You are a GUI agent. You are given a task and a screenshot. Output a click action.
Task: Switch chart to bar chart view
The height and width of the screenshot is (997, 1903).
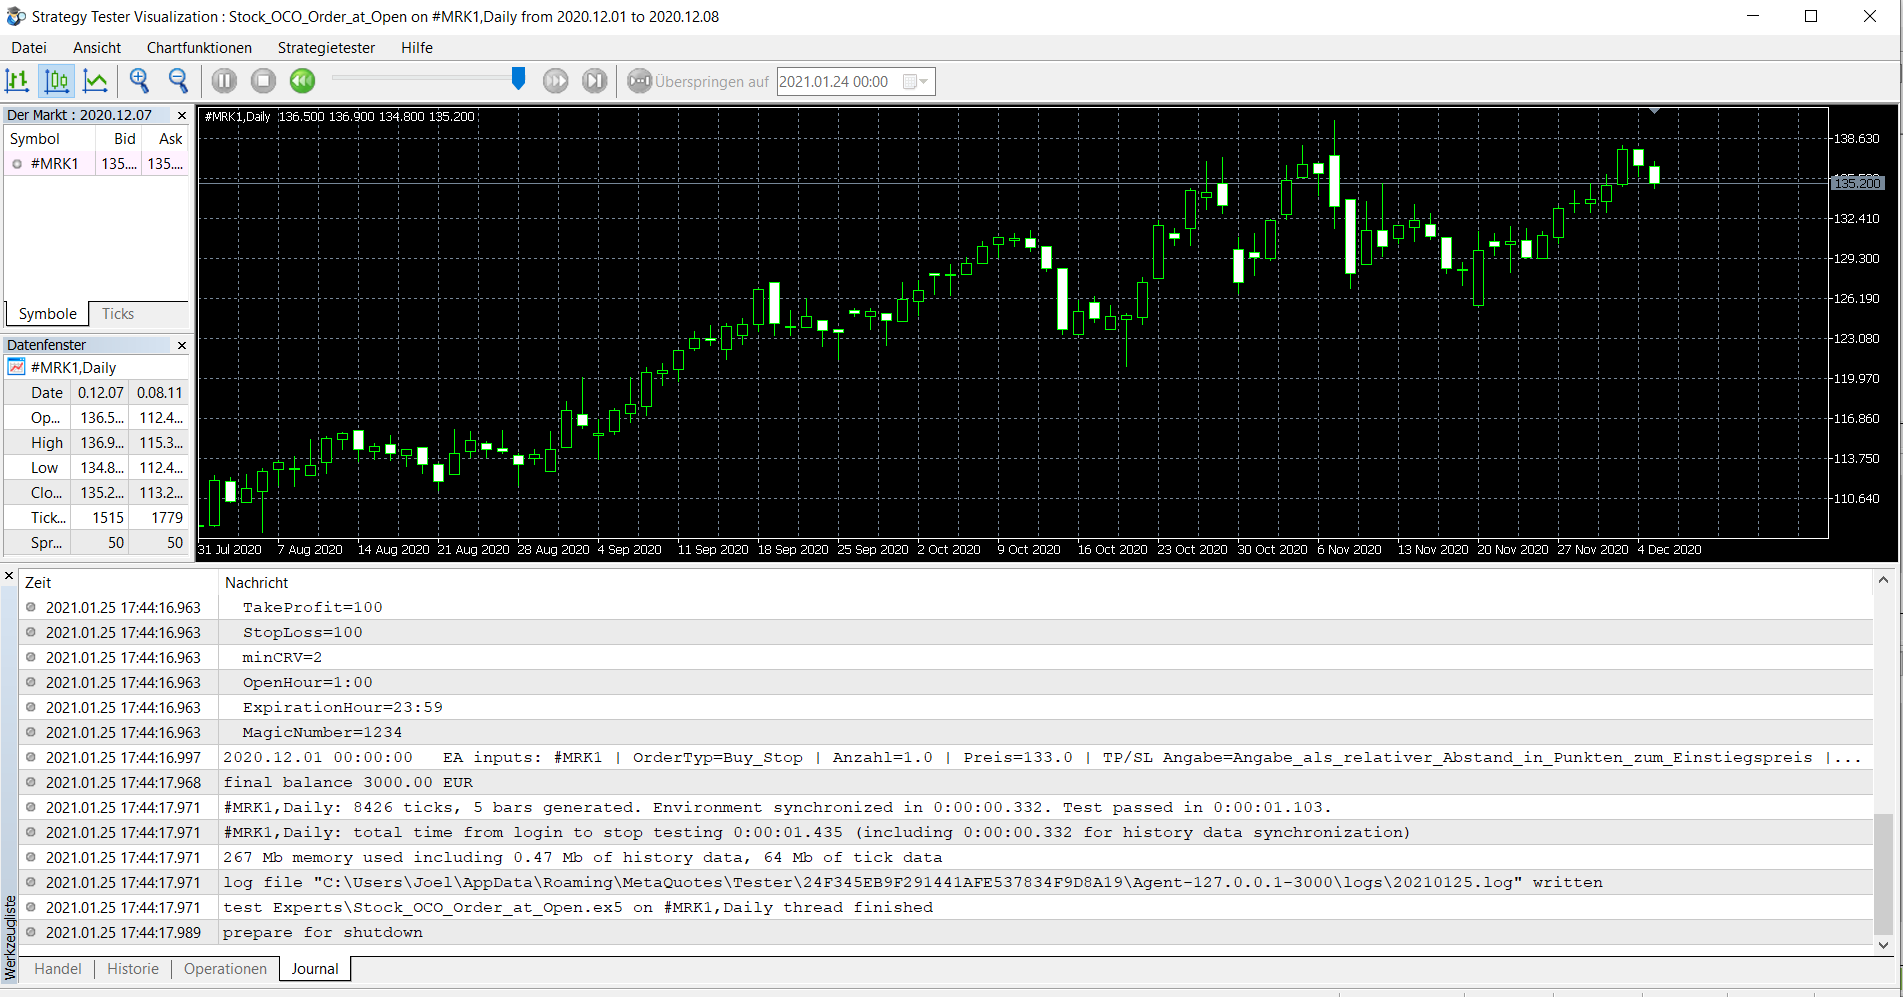coord(18,81)
